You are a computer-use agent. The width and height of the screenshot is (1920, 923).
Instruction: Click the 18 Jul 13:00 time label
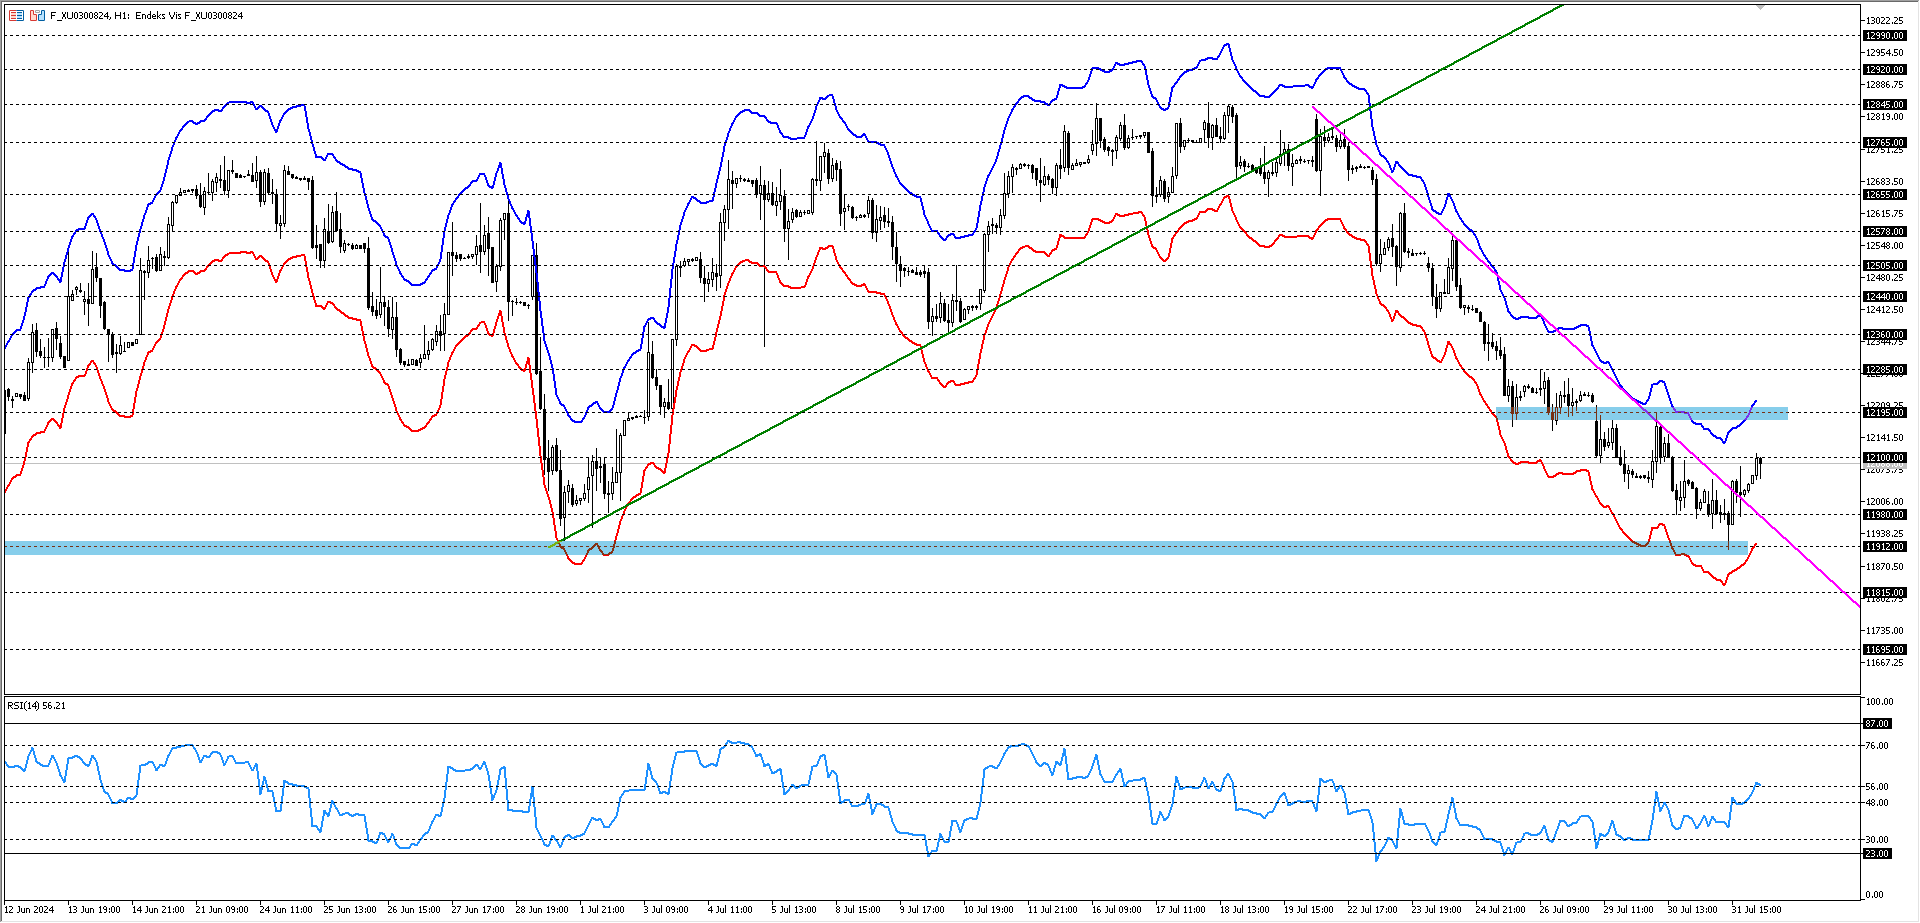1245,910
